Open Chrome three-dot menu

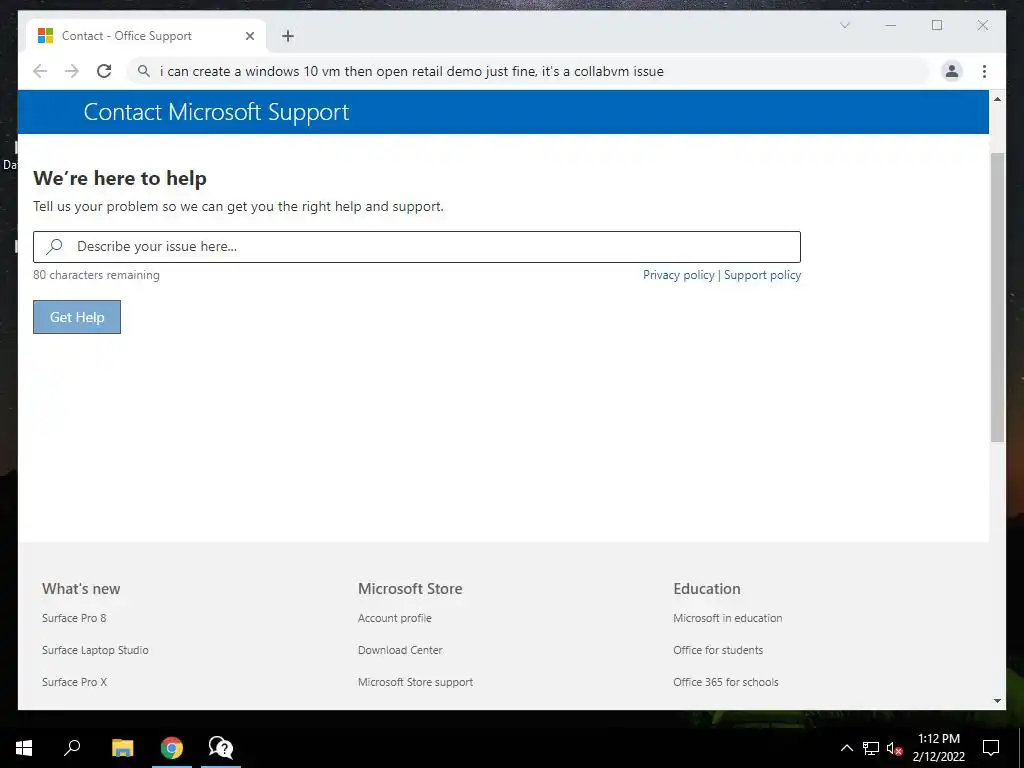(x=984, y=71)
